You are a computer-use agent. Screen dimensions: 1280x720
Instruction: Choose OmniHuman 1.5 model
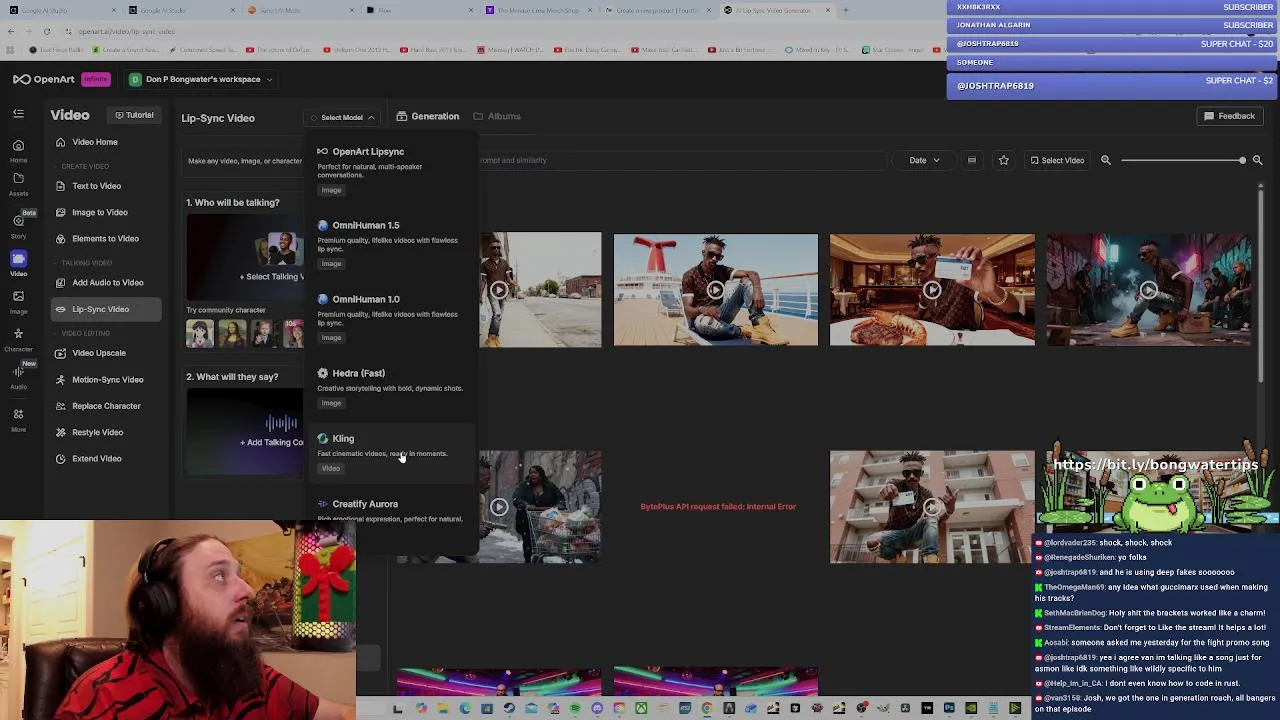click(x=391, y=244)
